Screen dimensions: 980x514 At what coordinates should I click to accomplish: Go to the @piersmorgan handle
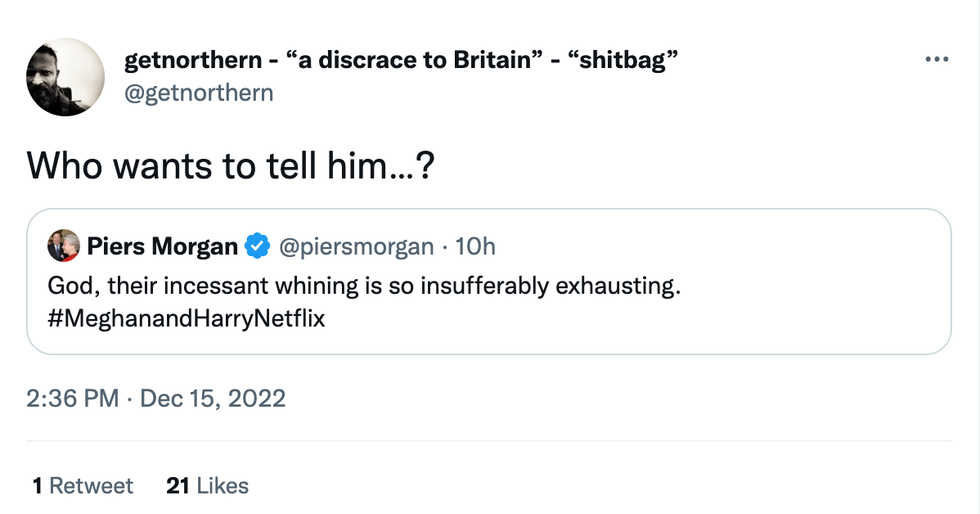(x=355, y=246)
